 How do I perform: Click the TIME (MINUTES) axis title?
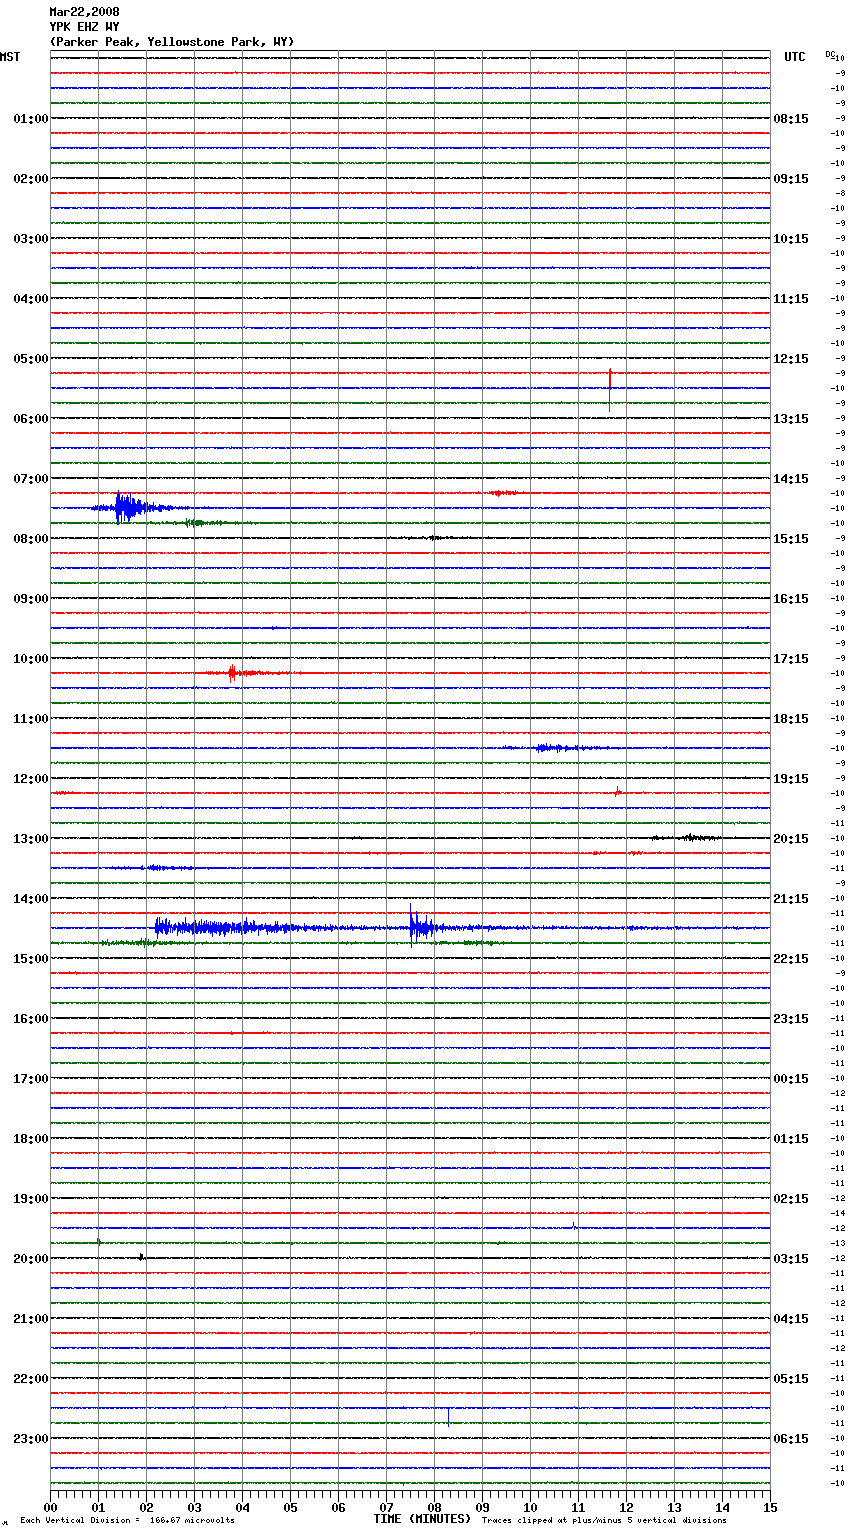(422, 1519)
